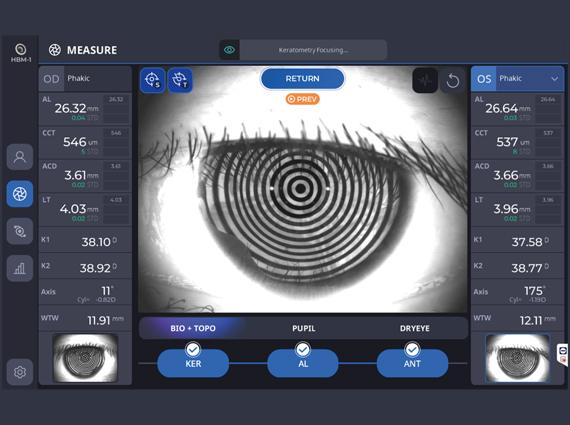570x425 pixels.
Task: Select OD Axis value 11
Action: tap(107, 291)
